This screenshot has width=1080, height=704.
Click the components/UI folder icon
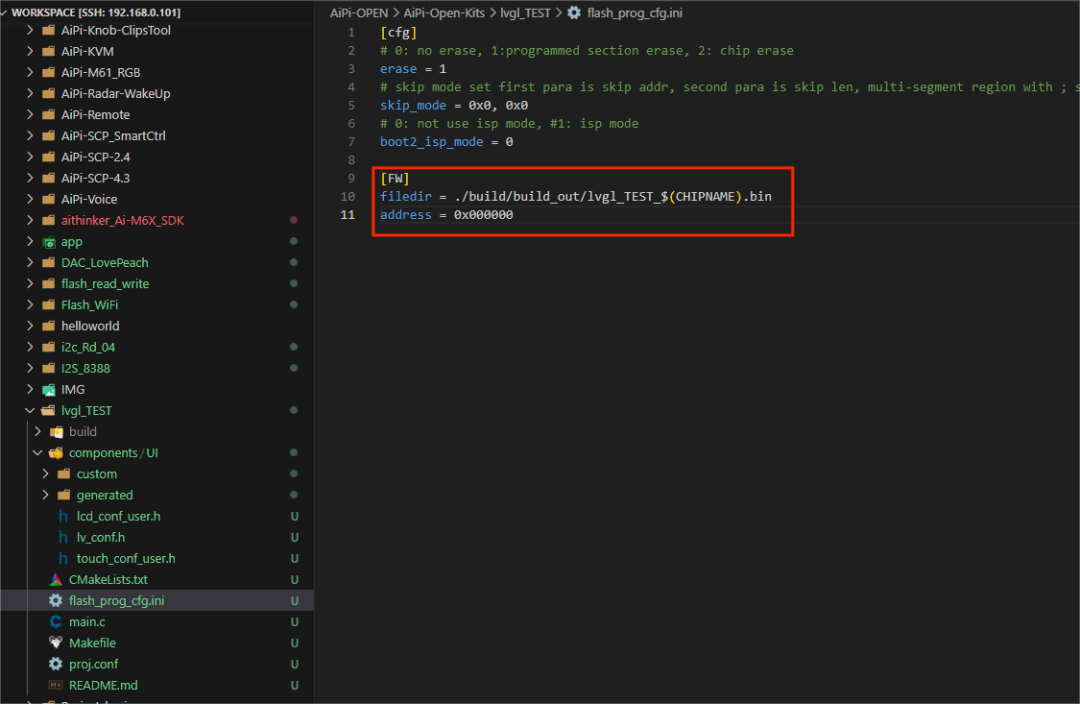pyautogui.click(x=56, y=453)
